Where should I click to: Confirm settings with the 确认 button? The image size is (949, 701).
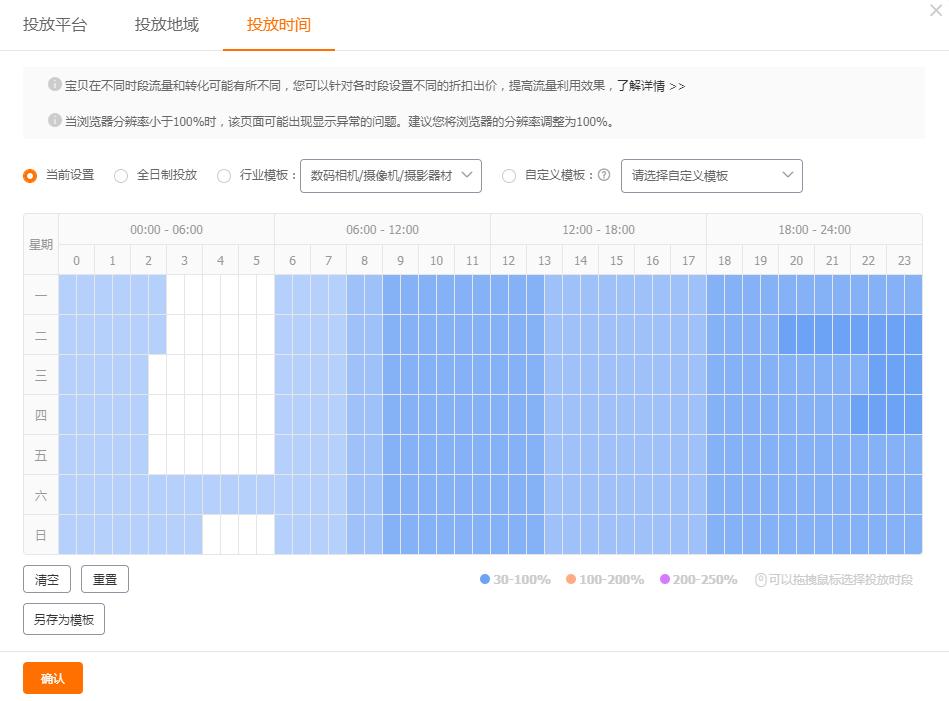[x=52, y=678]
